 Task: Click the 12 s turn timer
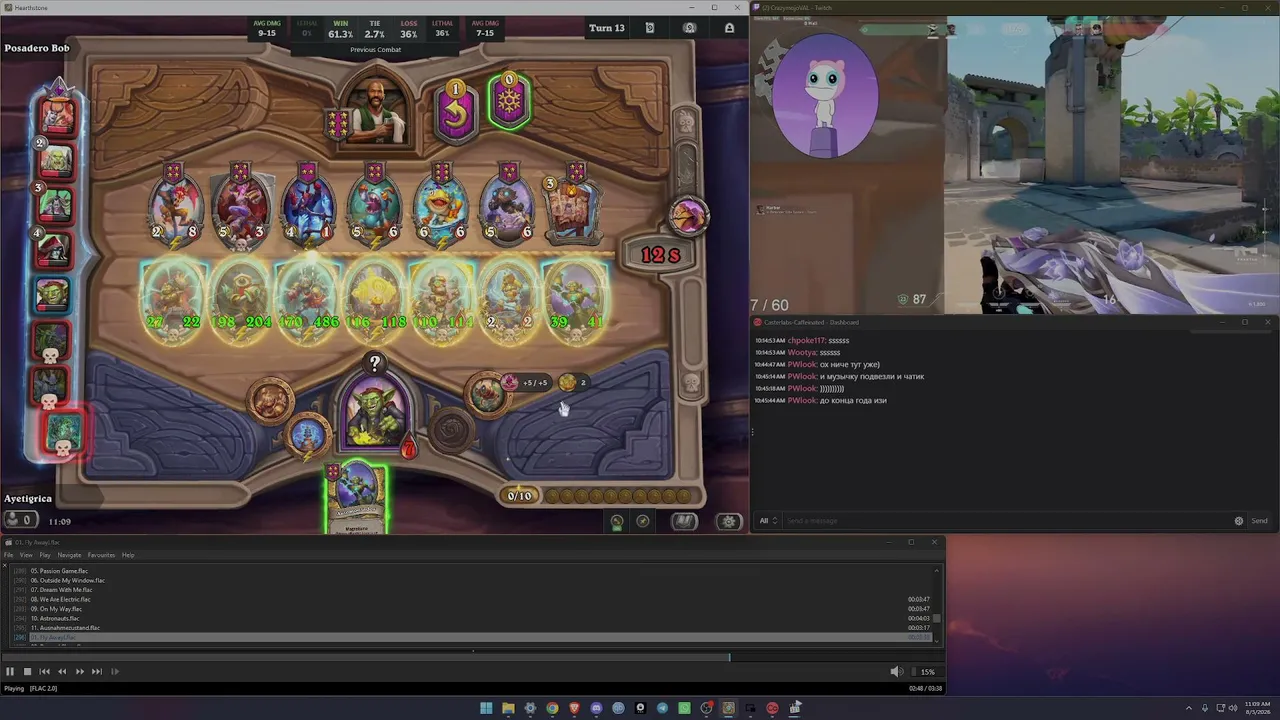660,255
